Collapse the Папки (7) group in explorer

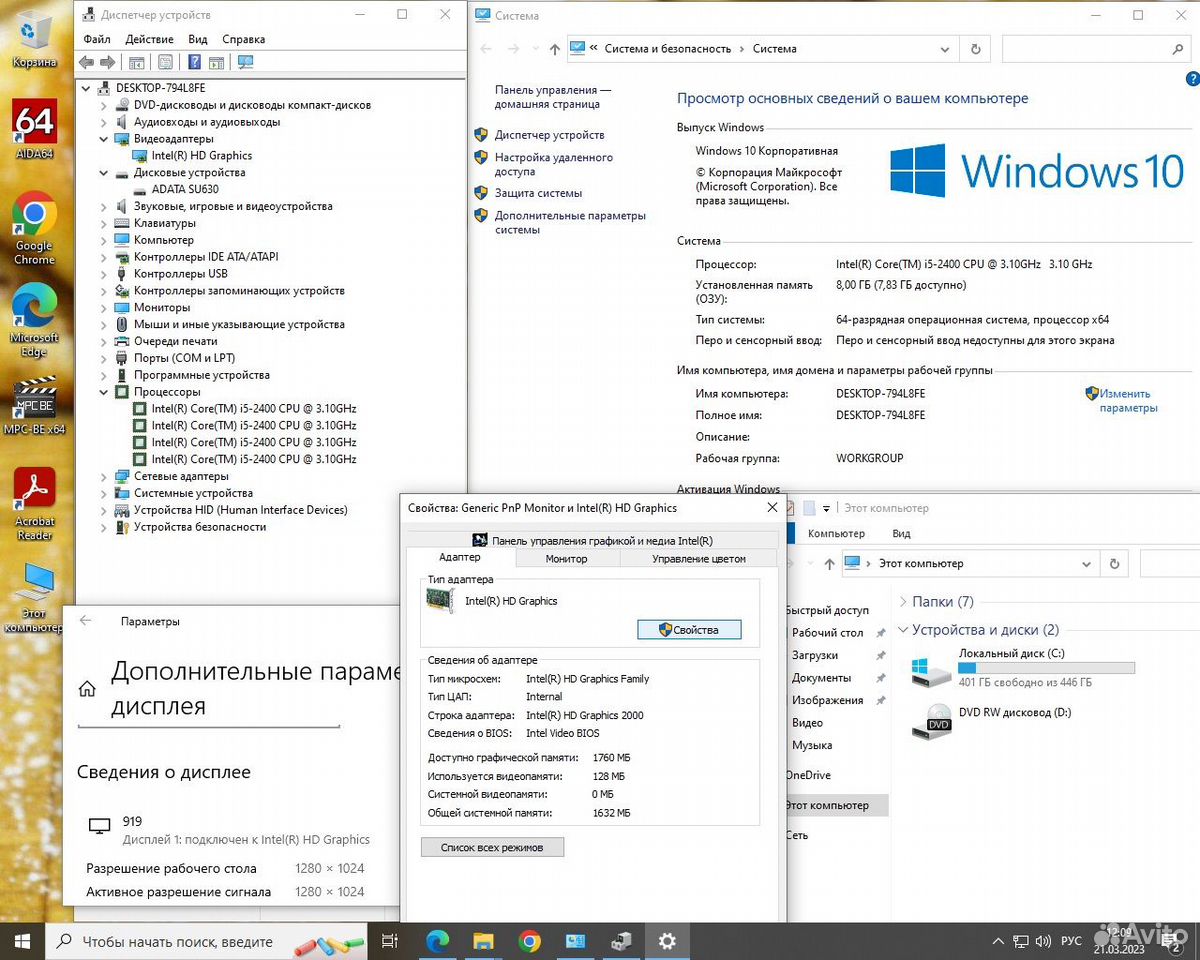point(904,602)
